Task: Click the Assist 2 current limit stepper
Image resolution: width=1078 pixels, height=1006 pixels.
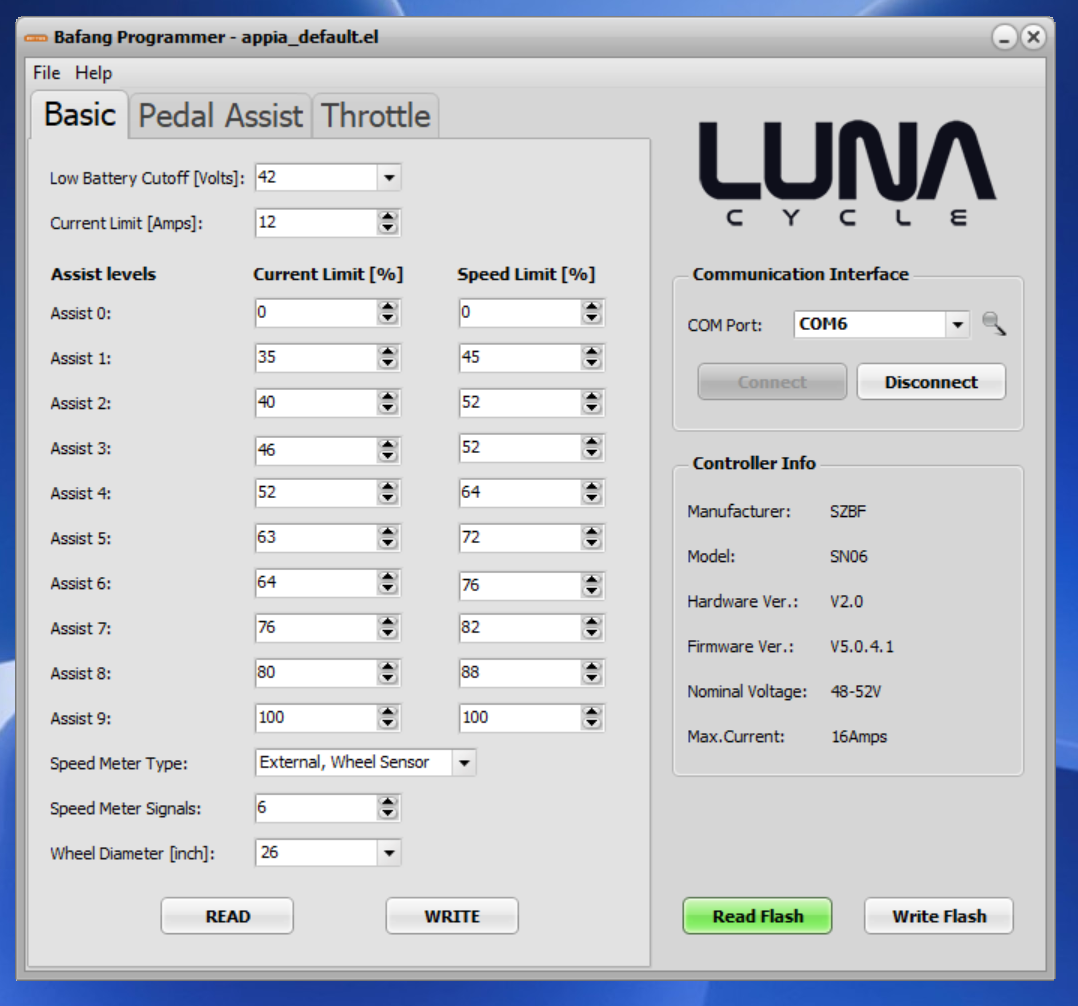Action: click(x=388, y=402)
